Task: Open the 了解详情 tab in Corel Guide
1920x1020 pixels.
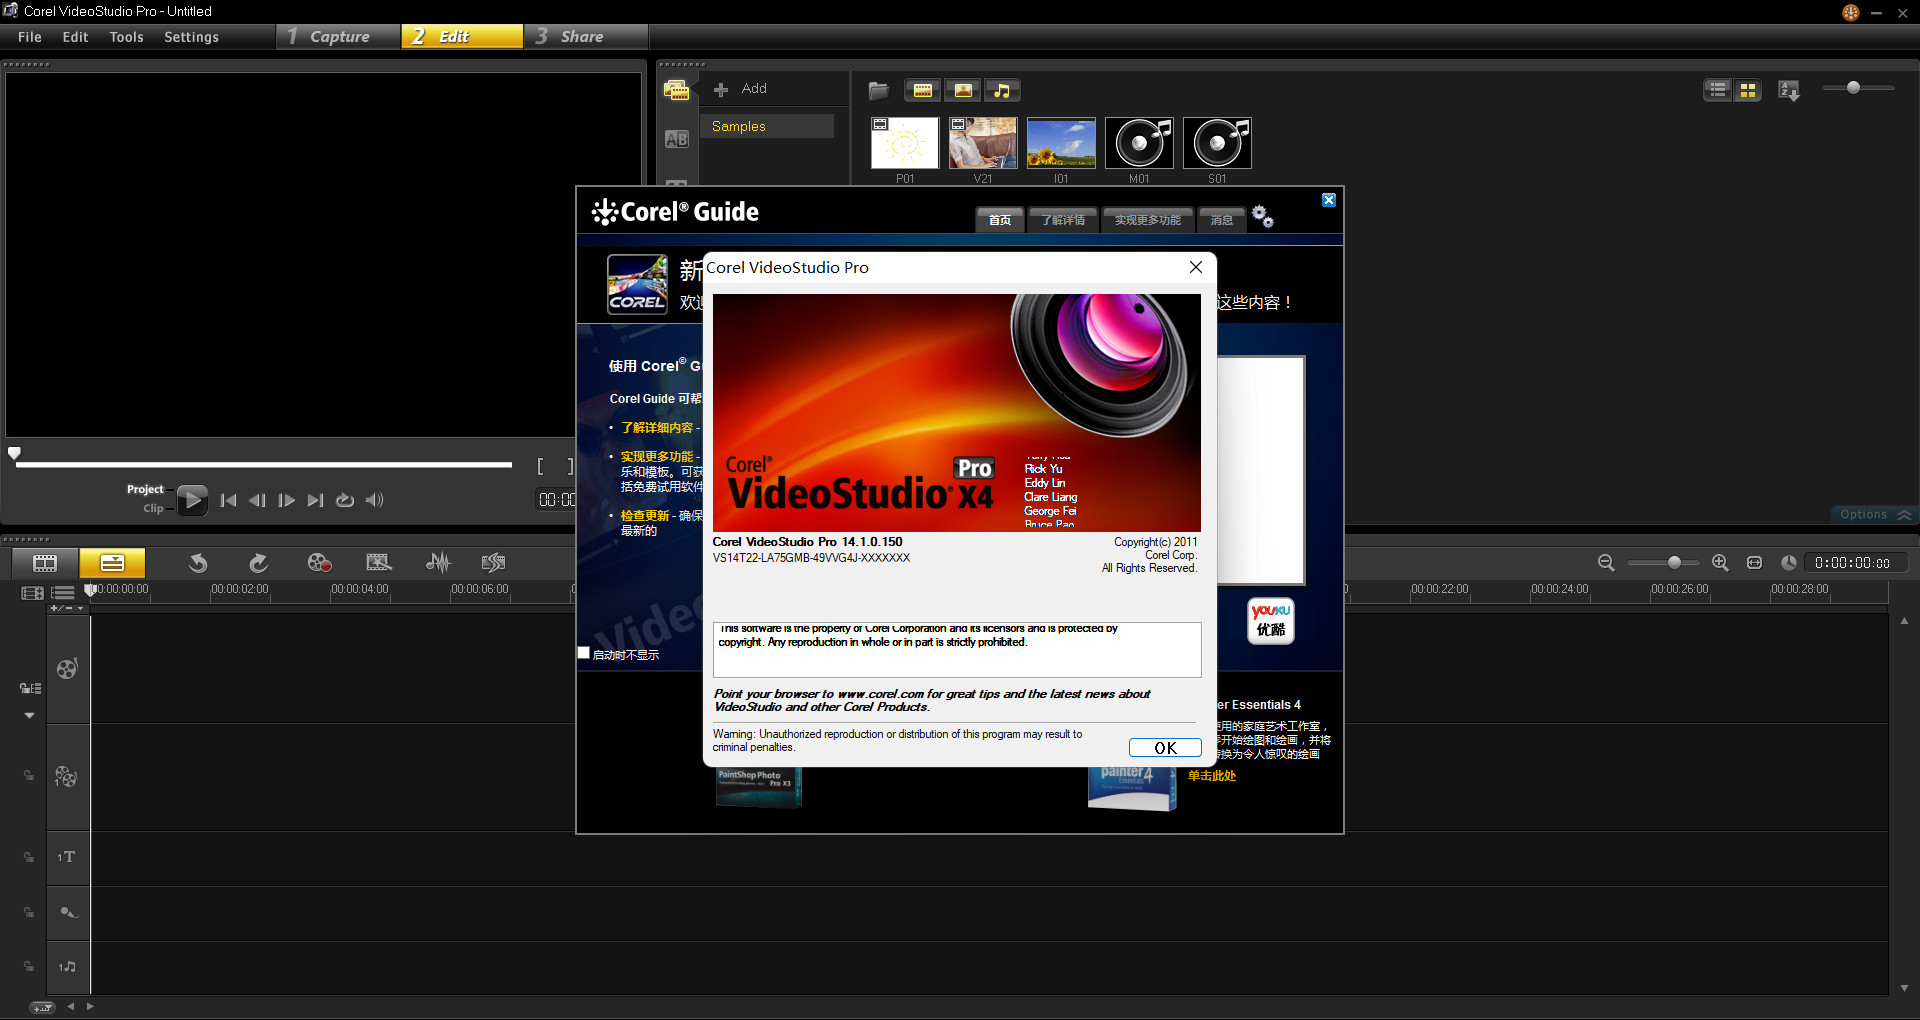Action: (1063, 220)
